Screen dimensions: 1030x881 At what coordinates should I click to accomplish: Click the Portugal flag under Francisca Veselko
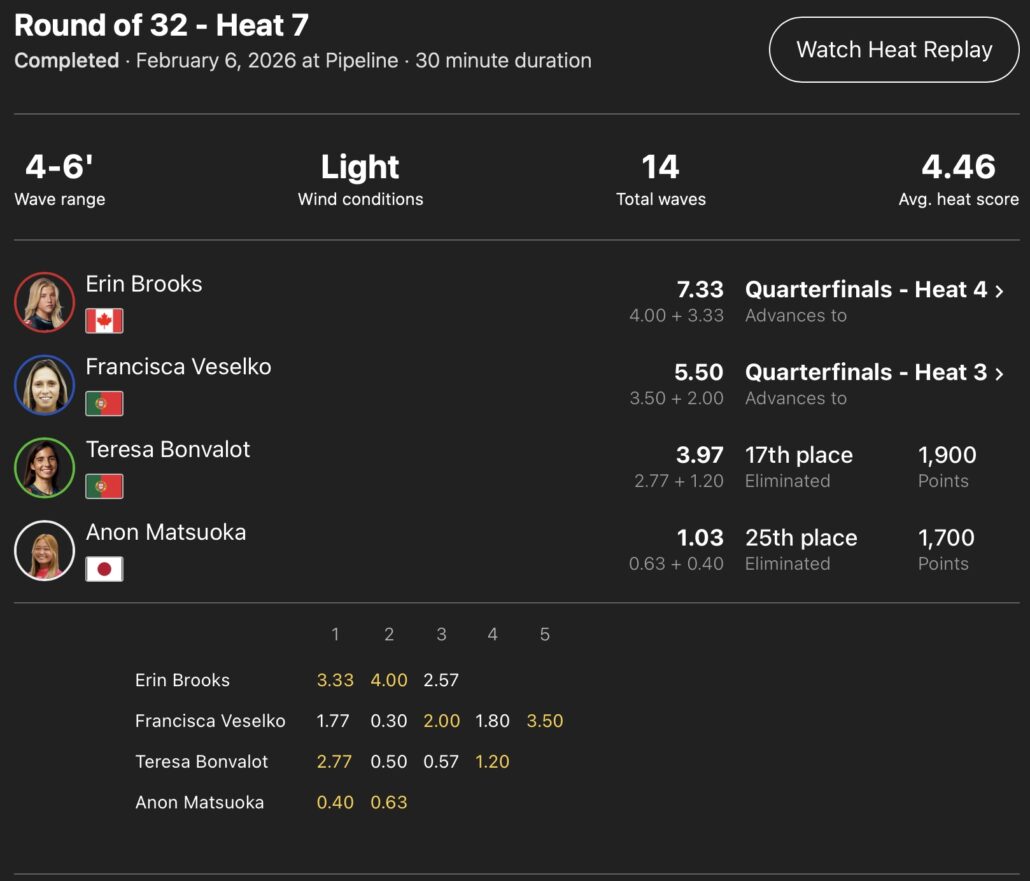[x=104, y=404]
